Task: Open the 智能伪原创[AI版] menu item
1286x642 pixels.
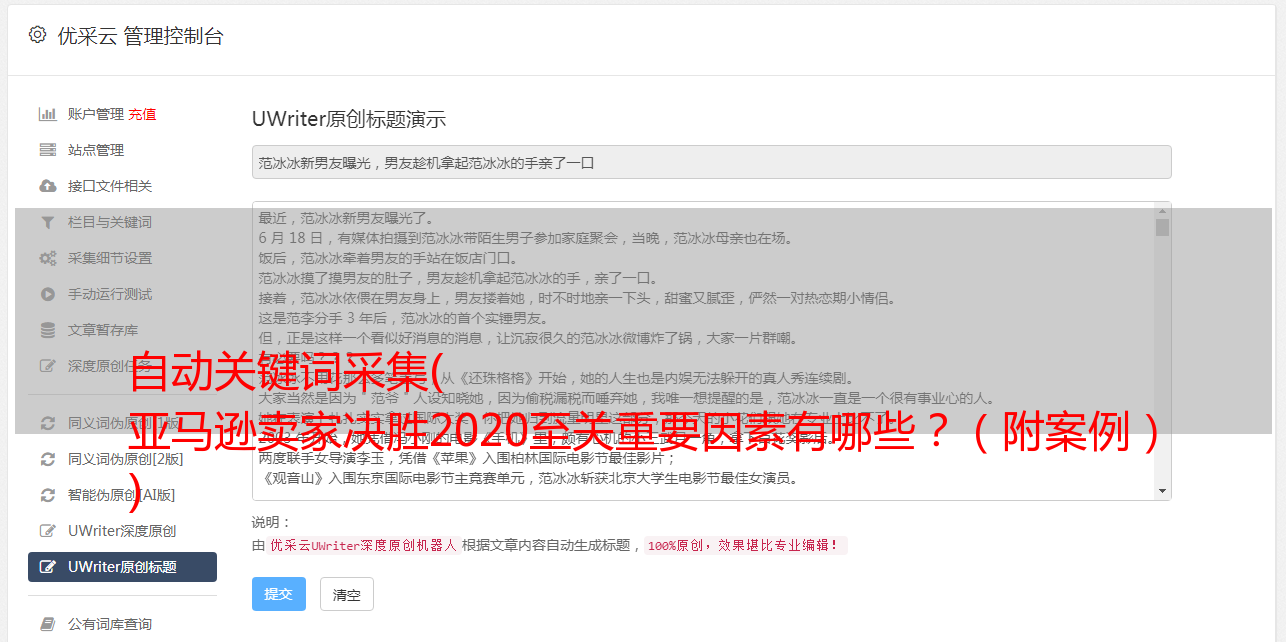Action: [x=122, y=495]
